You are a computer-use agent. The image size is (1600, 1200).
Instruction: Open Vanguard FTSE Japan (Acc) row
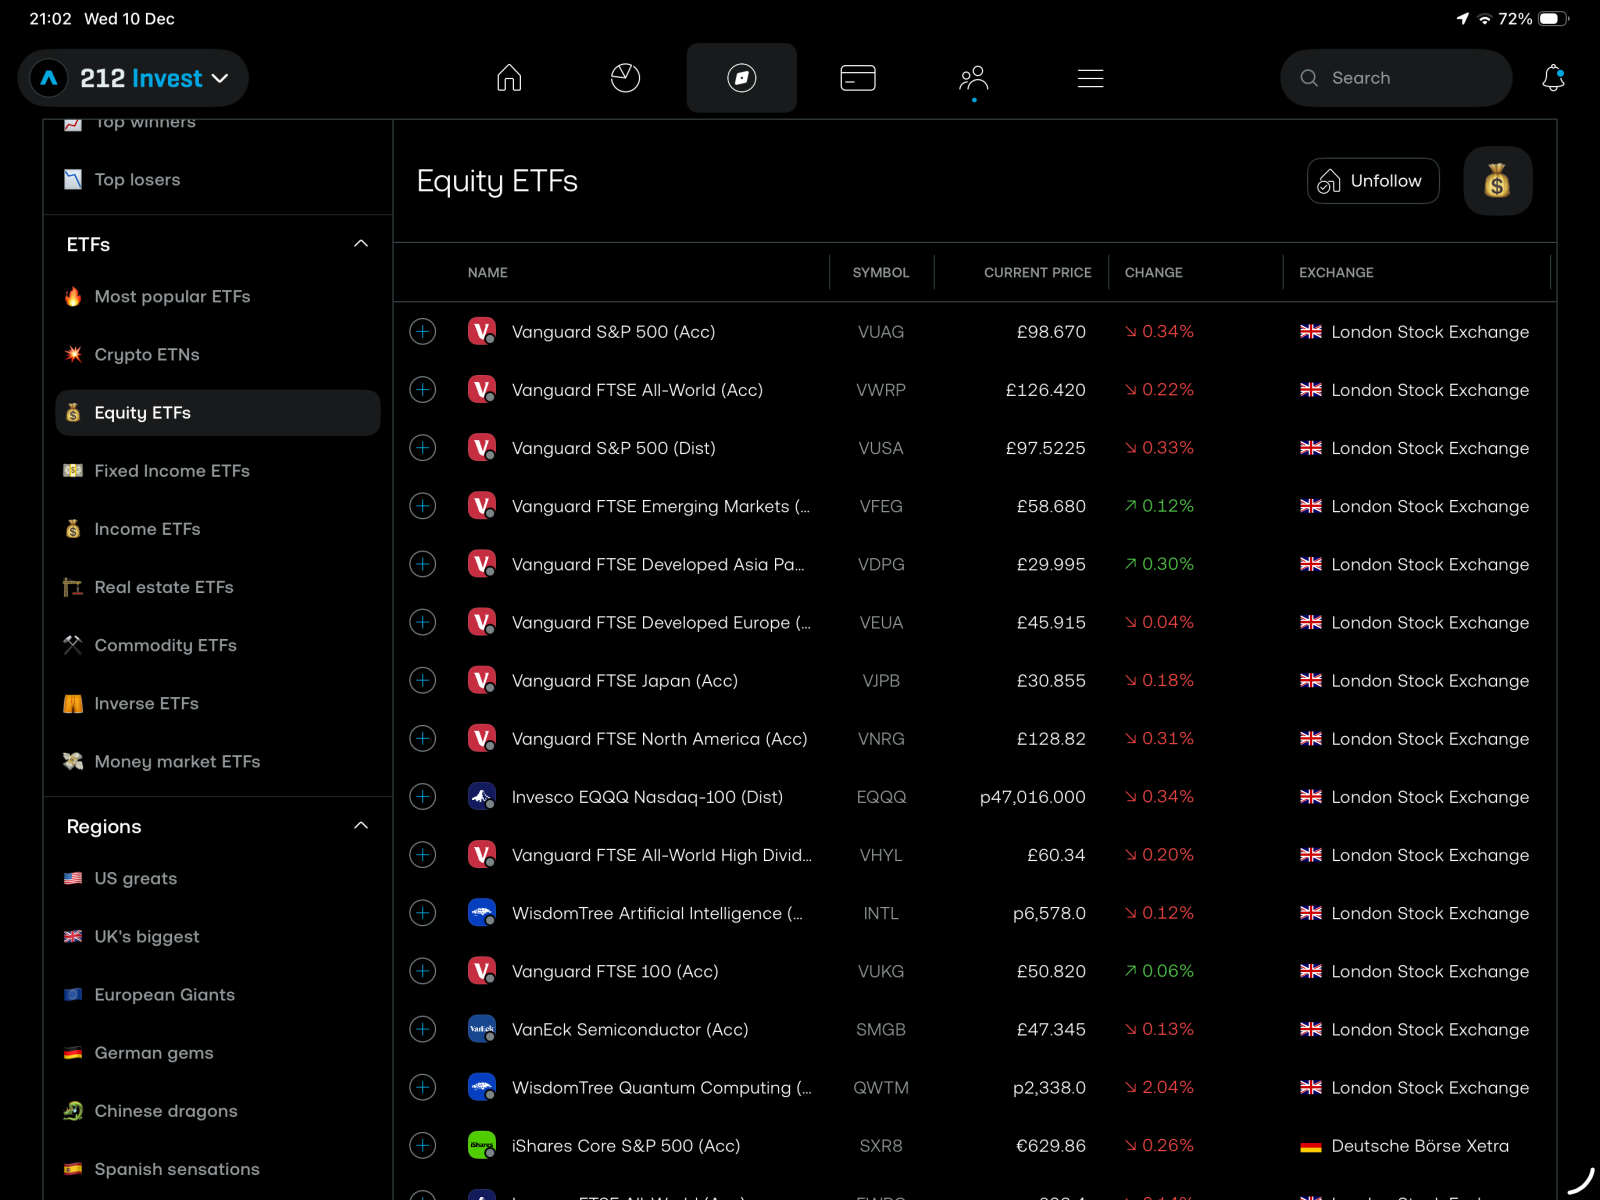(x=625, y=681)
